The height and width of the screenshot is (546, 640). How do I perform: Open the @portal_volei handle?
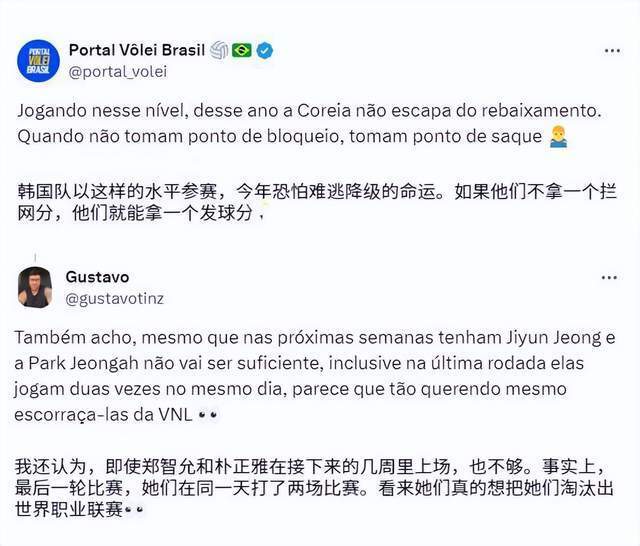coord(118,72)
